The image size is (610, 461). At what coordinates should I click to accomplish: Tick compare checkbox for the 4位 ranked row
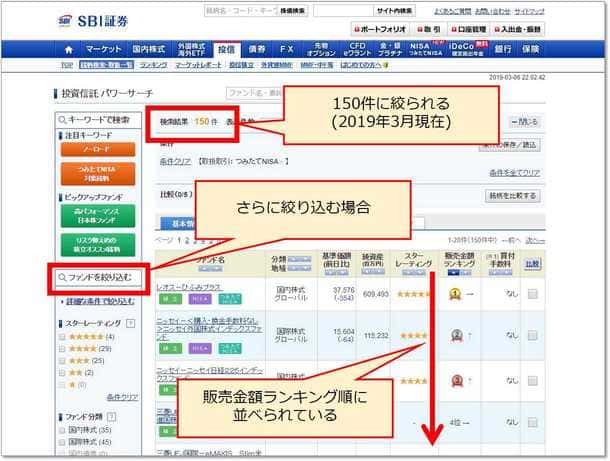(x=533, y=422)
